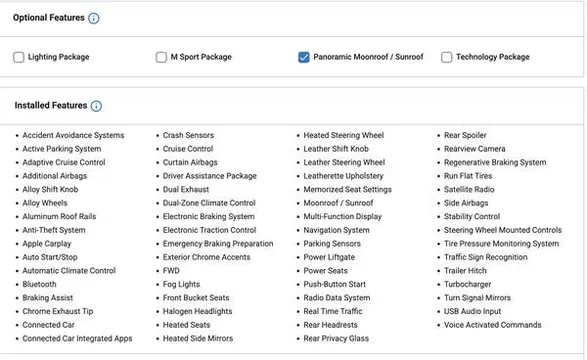Check the M Sport Package option
The width and height of the screenshot is (587, 360).
161,57
